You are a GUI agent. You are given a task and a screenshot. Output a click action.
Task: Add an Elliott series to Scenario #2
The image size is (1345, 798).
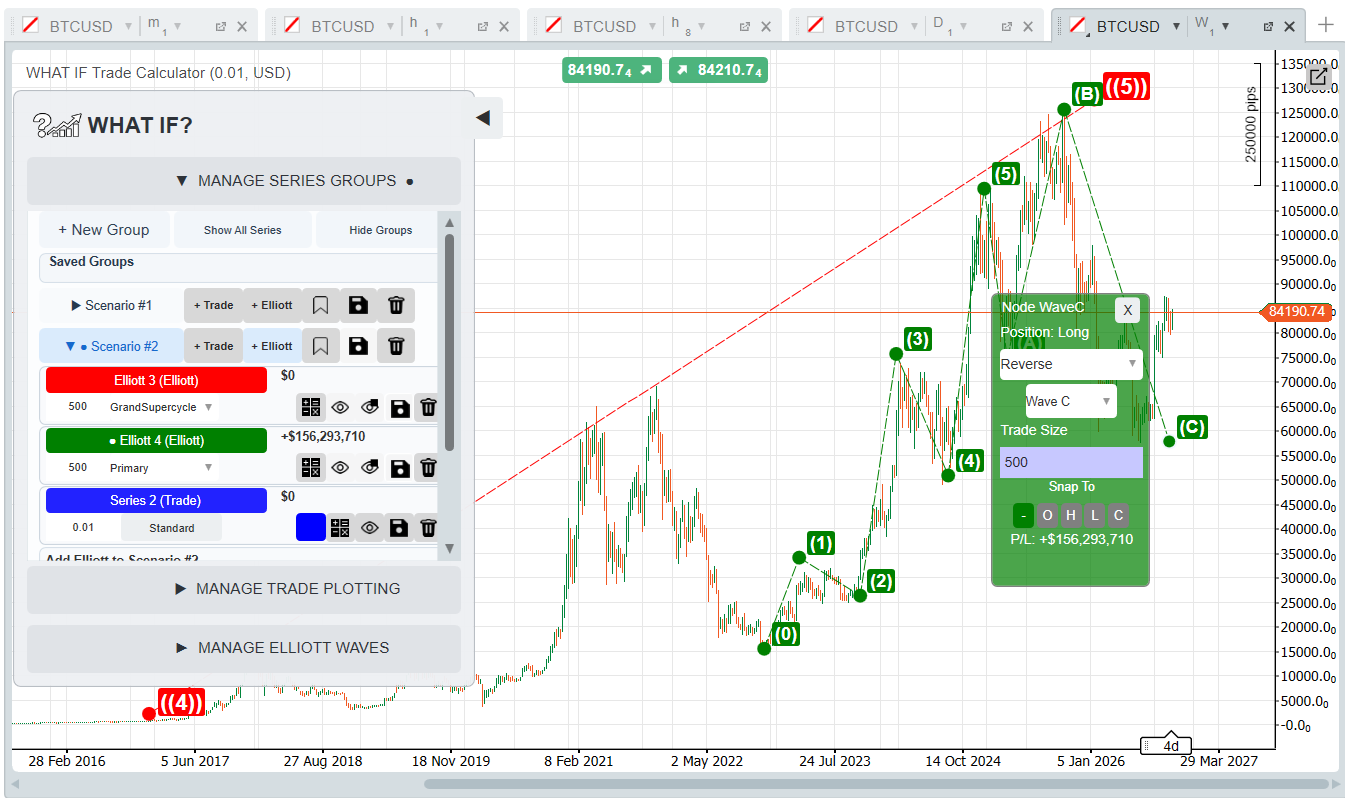pos(272,346)
